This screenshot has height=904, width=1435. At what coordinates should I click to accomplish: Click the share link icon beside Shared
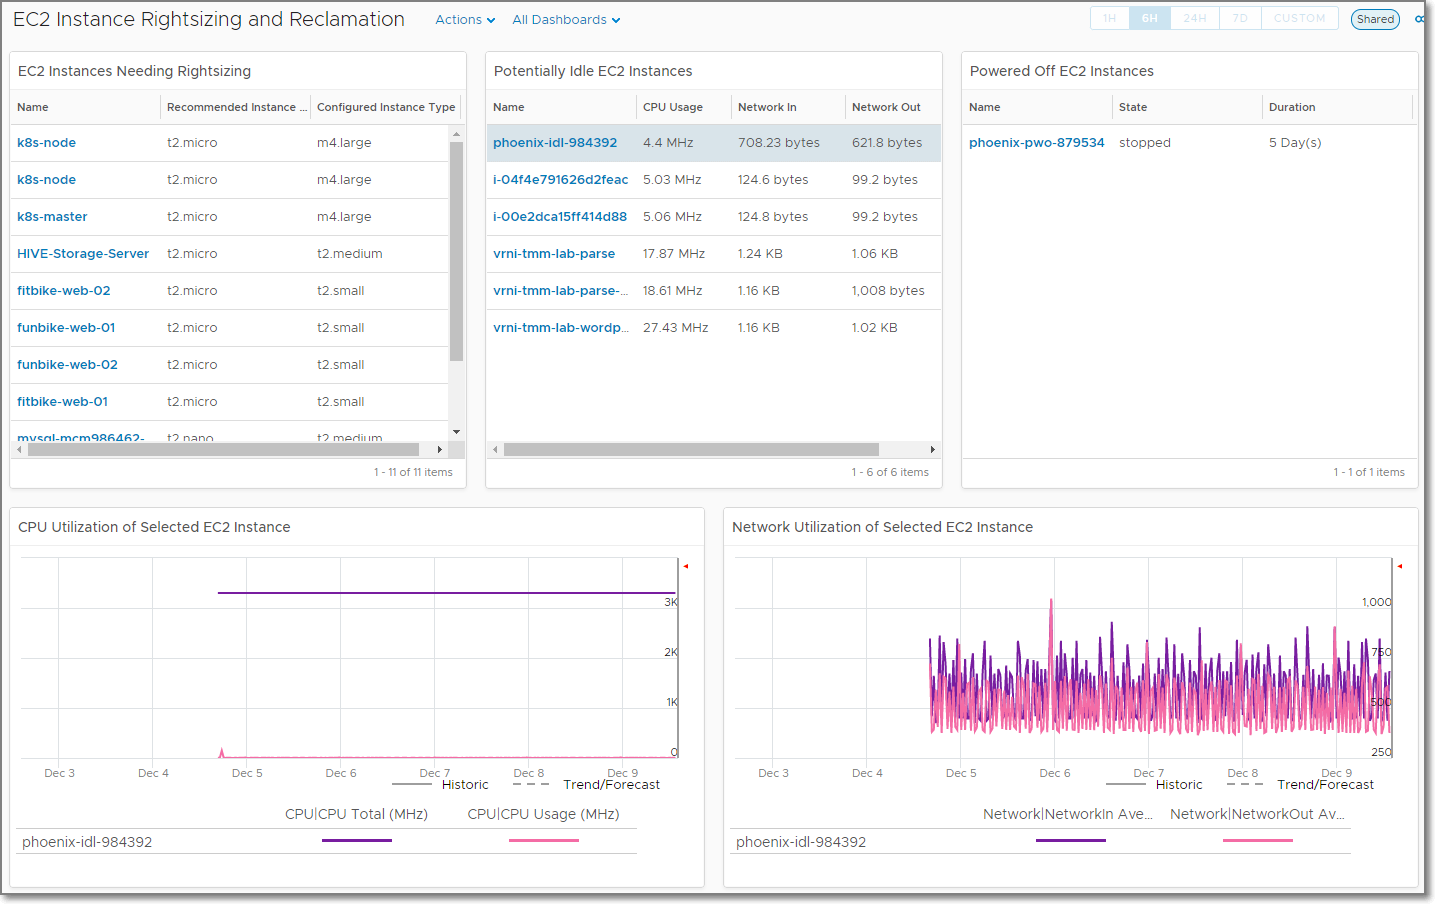1419,19
